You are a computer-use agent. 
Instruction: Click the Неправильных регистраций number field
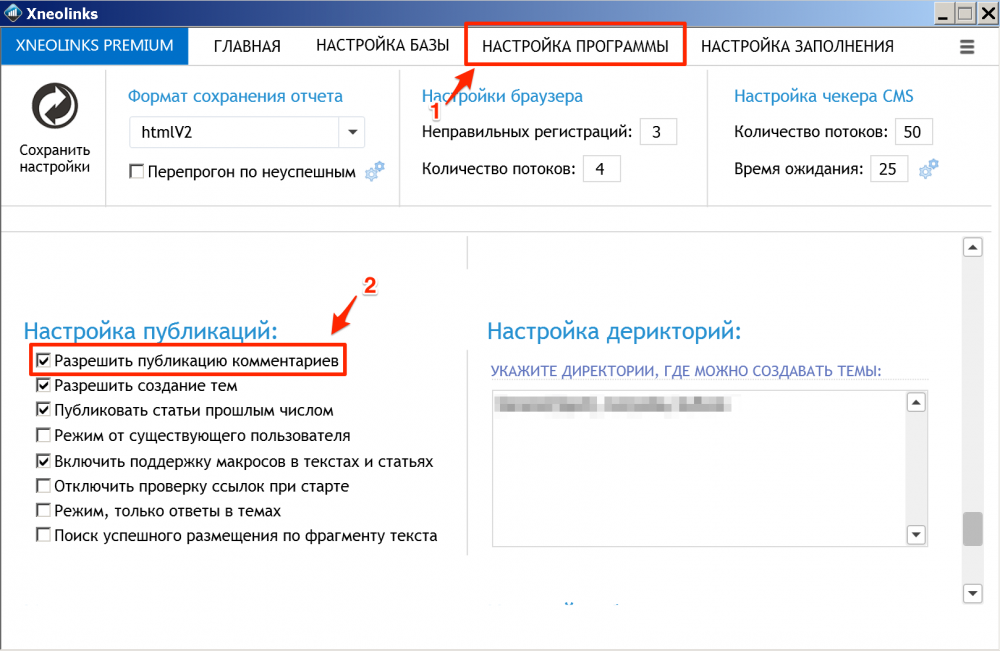[658, 132]
